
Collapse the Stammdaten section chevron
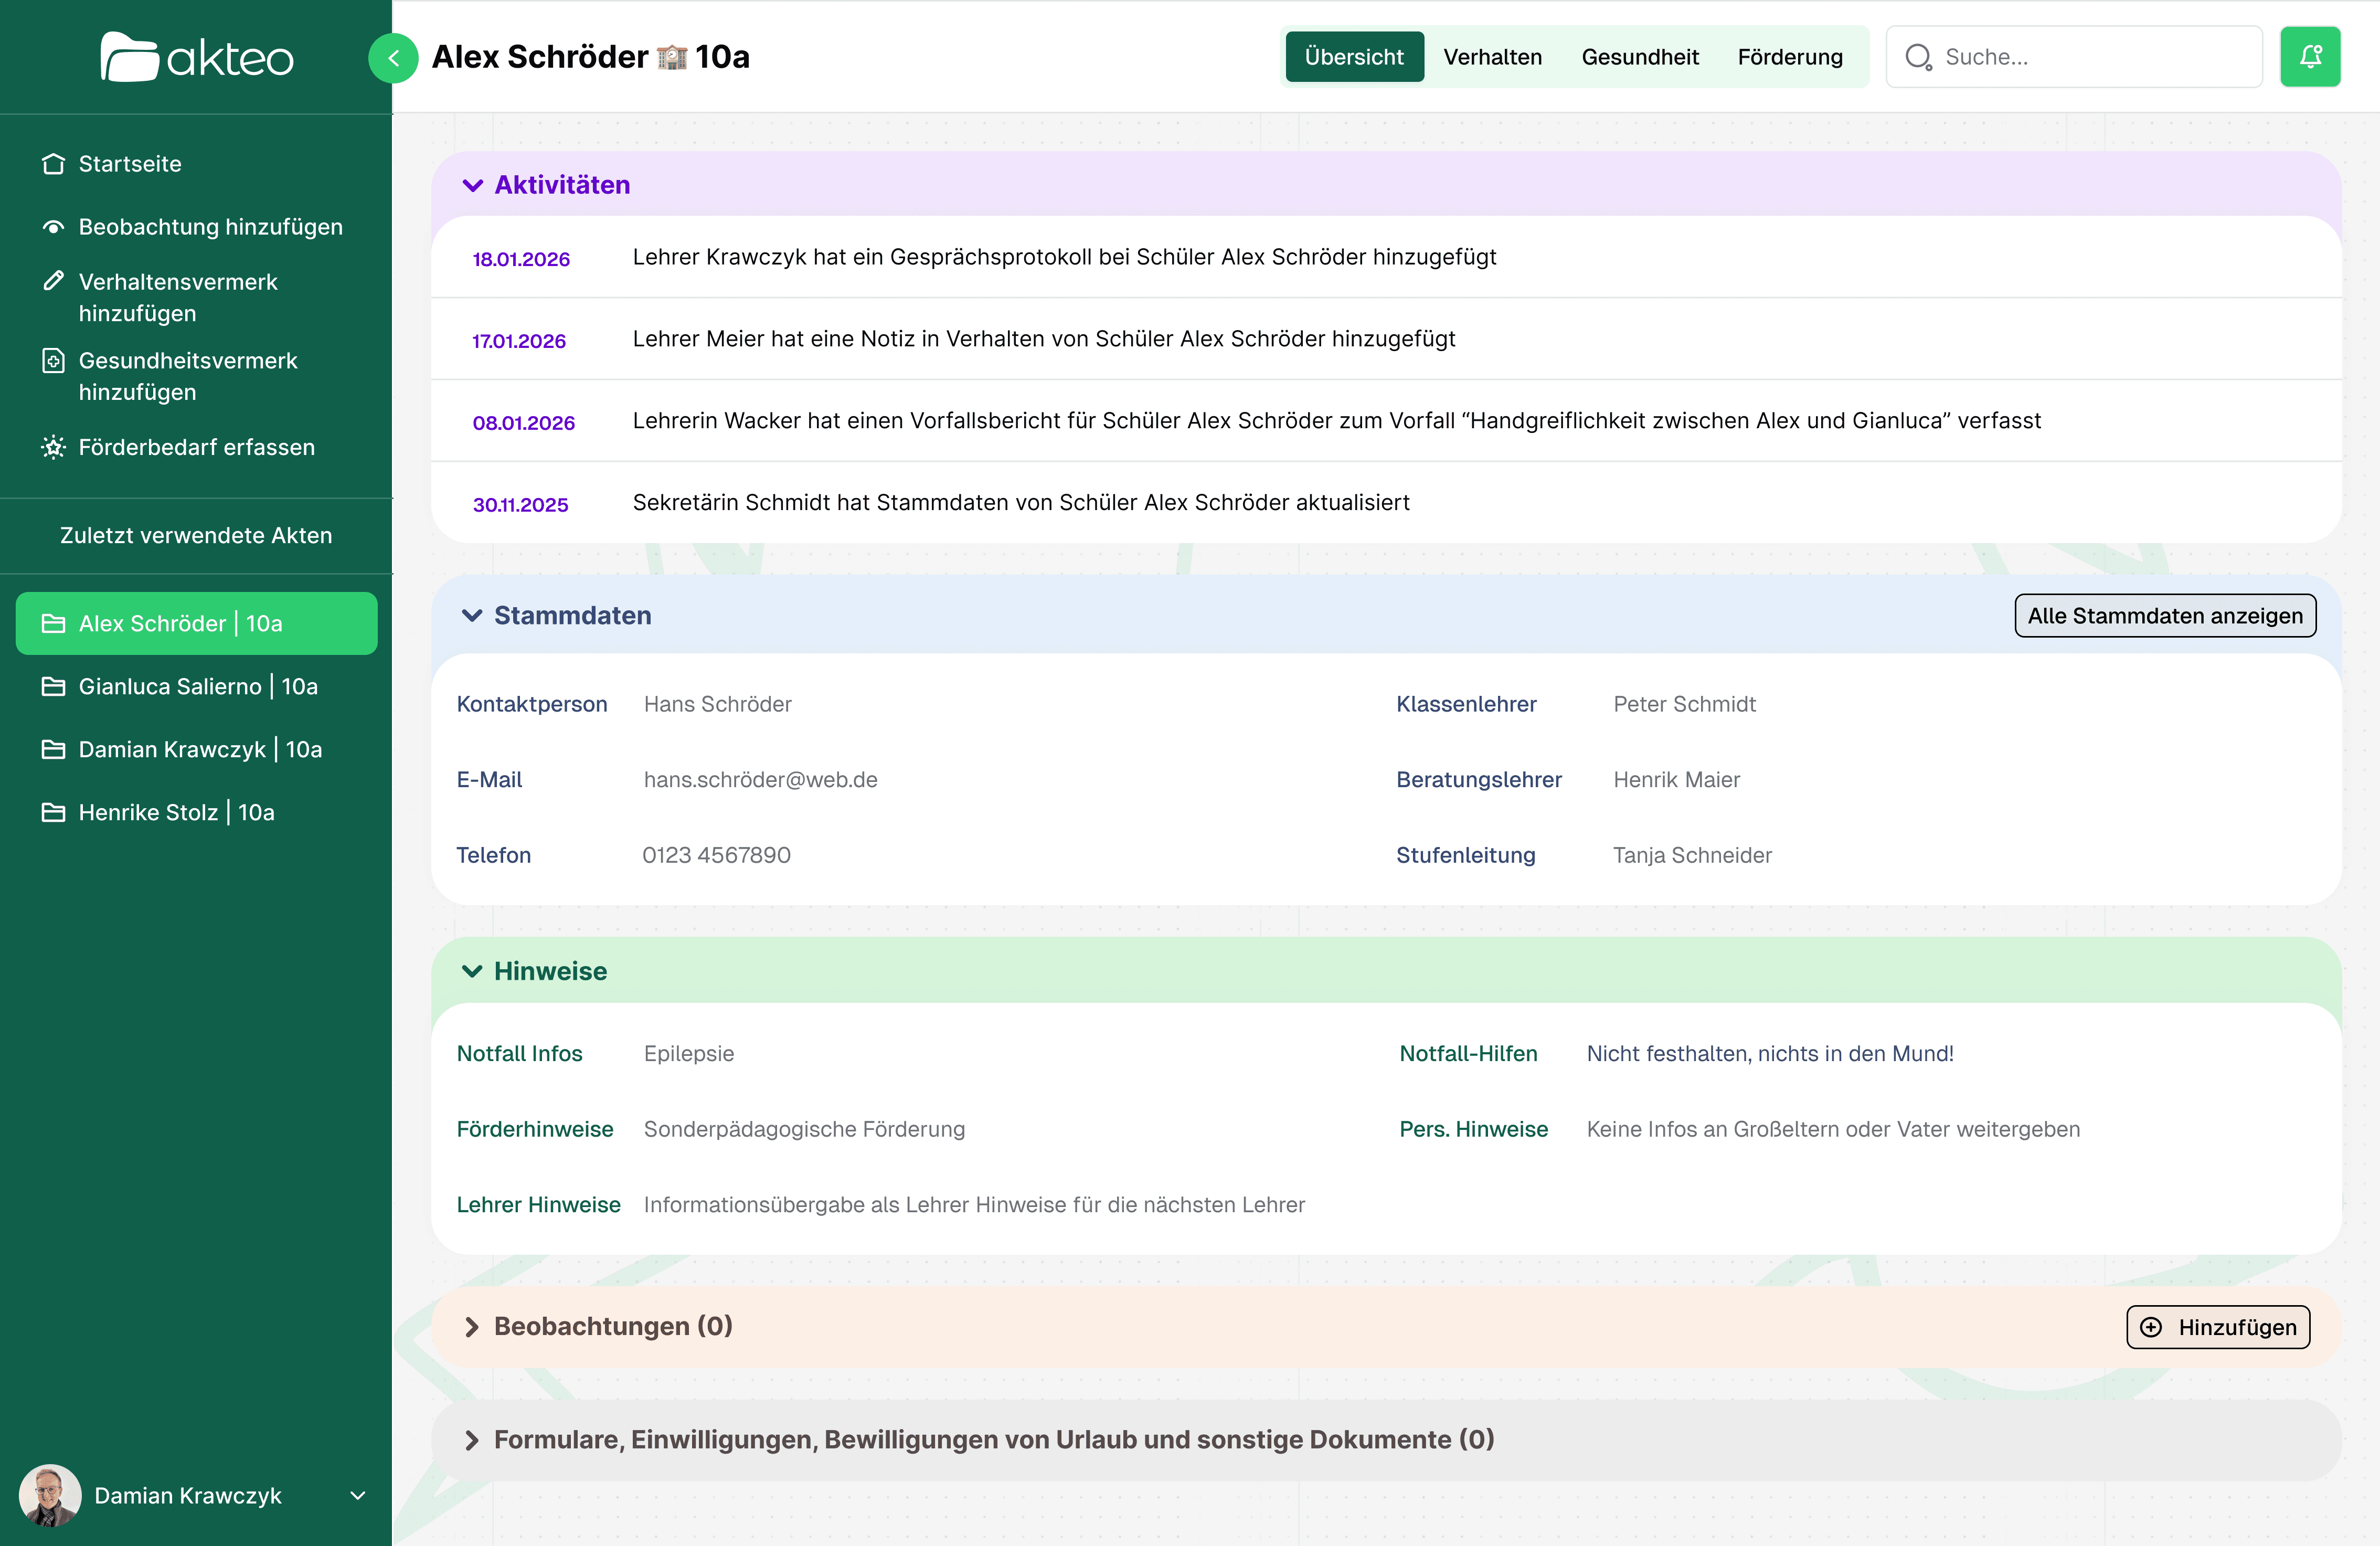pos(472,615)
